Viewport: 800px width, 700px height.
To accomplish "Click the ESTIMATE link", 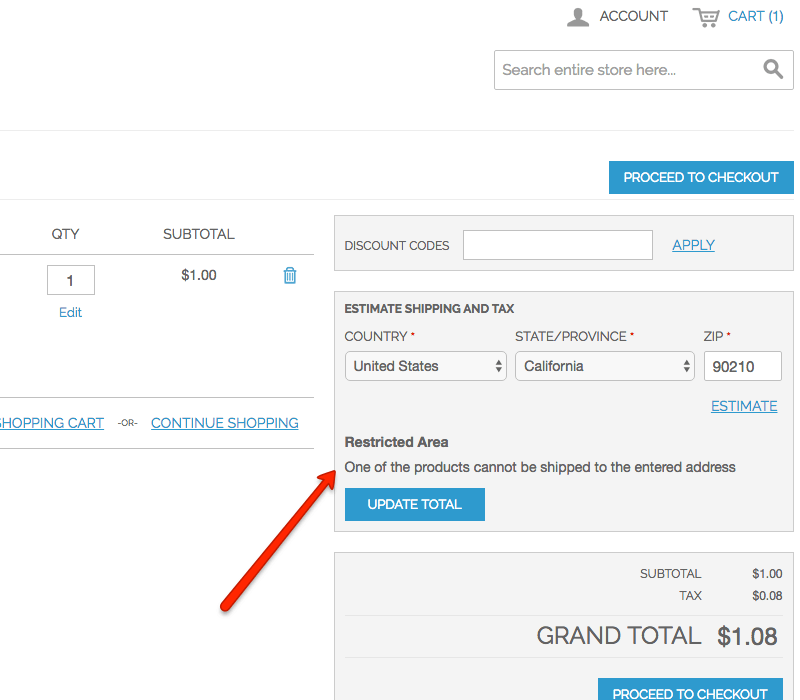I will [743, 406].
